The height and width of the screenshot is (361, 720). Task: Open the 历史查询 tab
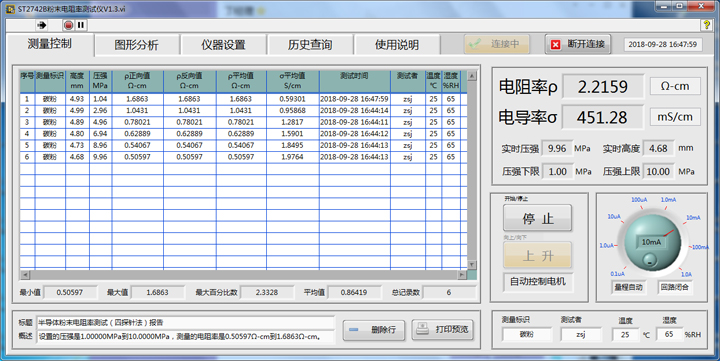tap(310, 45)
